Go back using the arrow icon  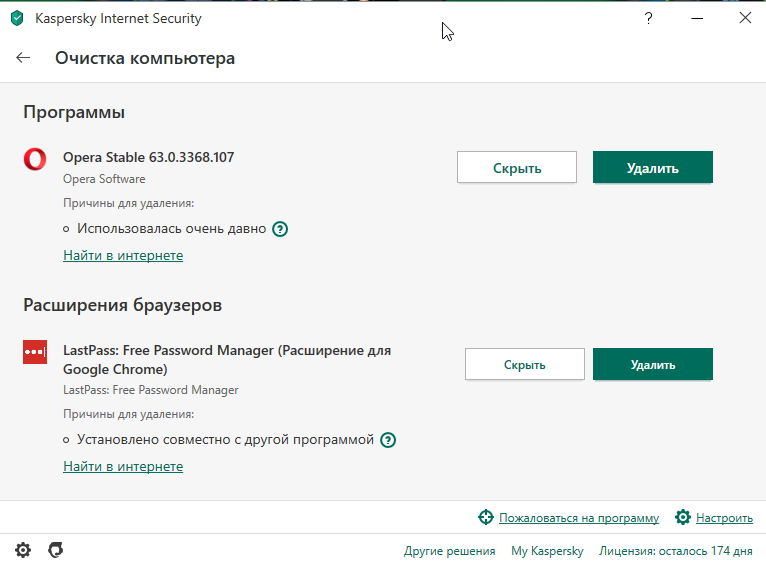click(x=23, y=58)
